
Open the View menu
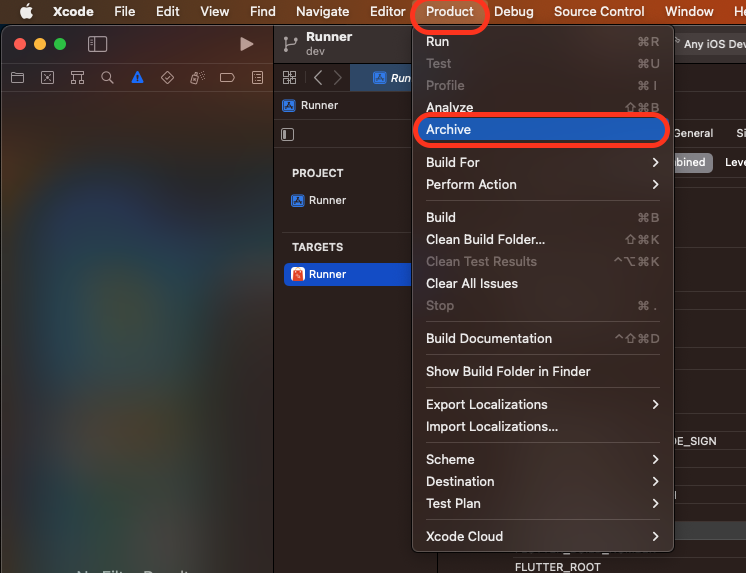tap(215, 11)
